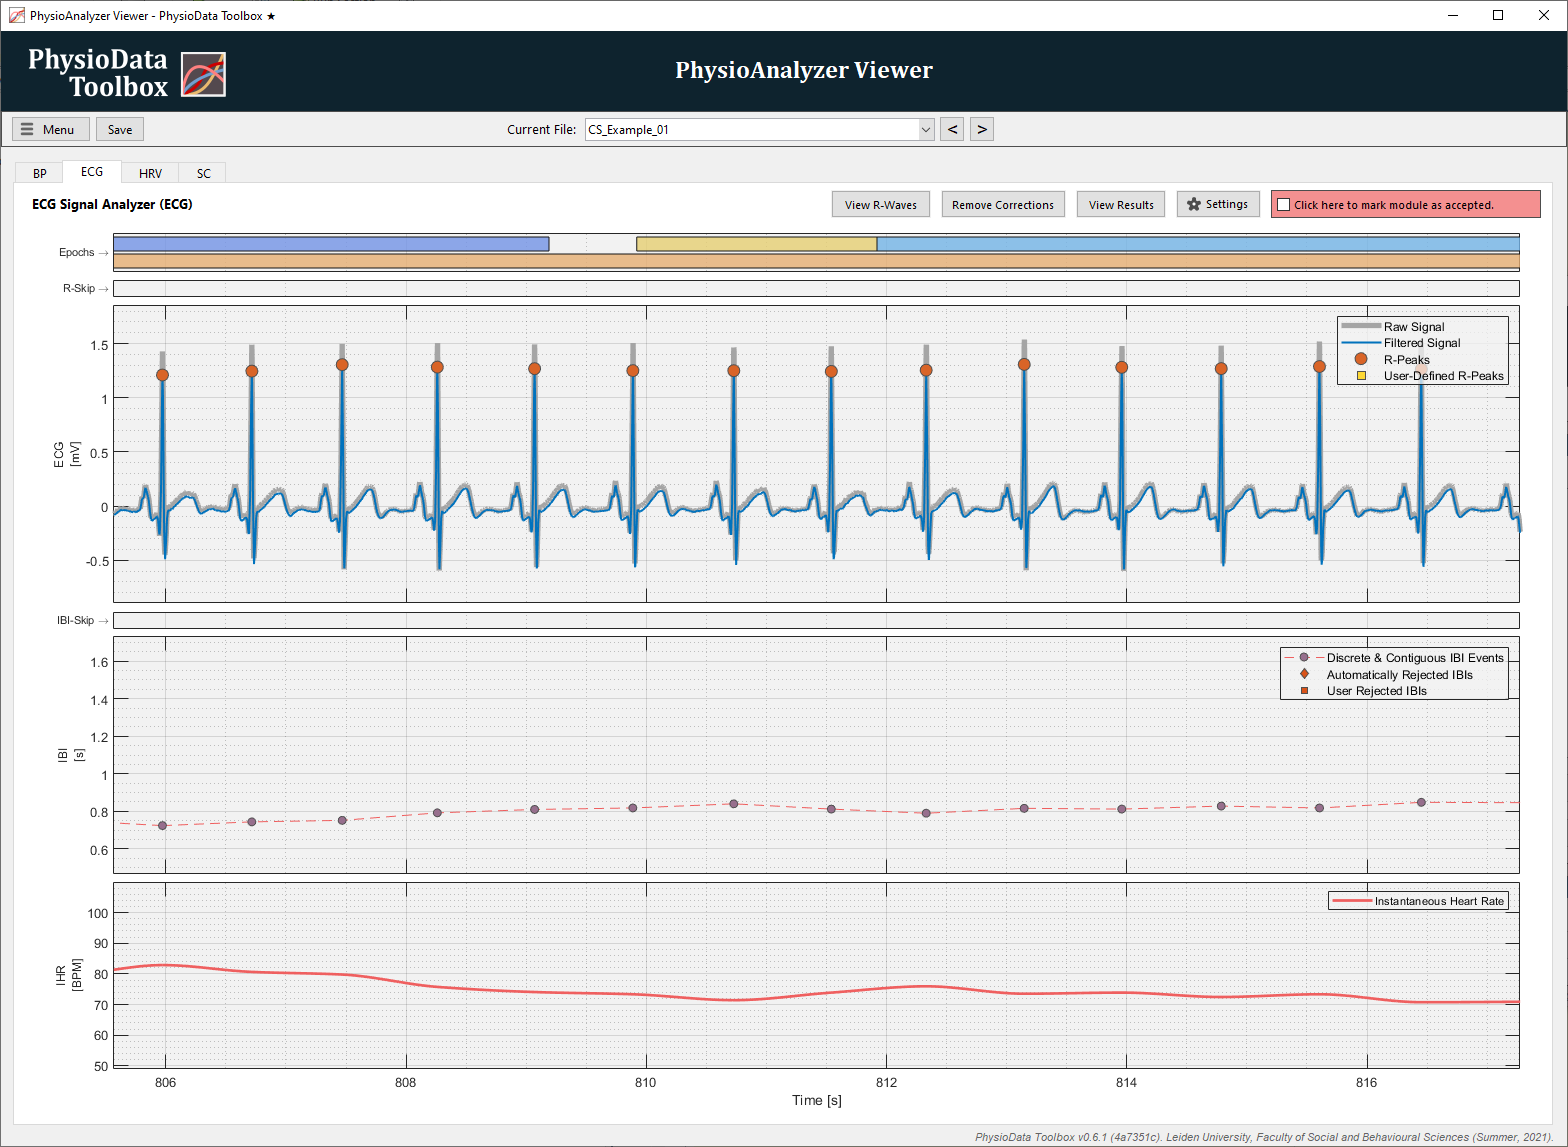Click the first IBI event dot near 806 s
The width and height of the screenshot is (1568, 1147).
pyautogui.click(x=163, y=825)
